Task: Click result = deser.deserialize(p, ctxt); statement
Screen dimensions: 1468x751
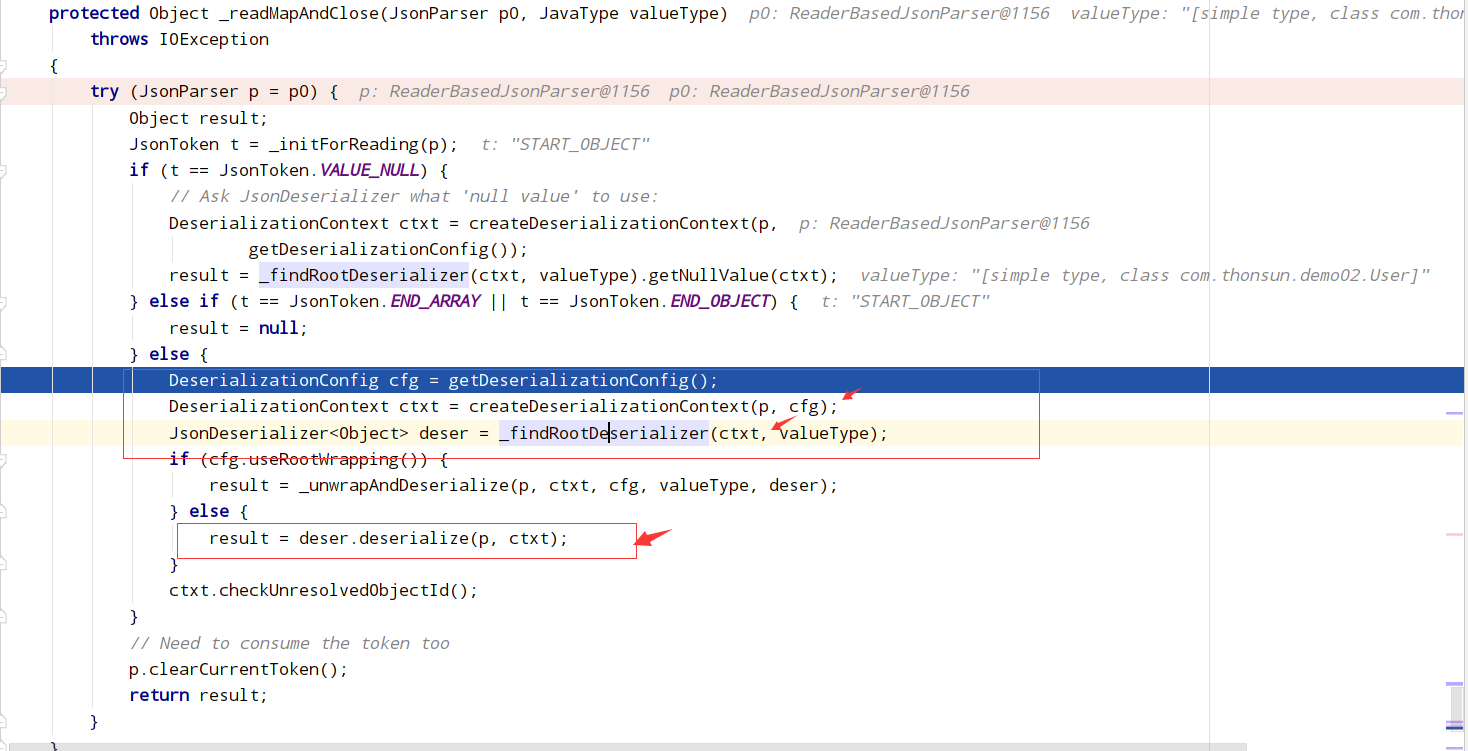Action: coord(388,538)
